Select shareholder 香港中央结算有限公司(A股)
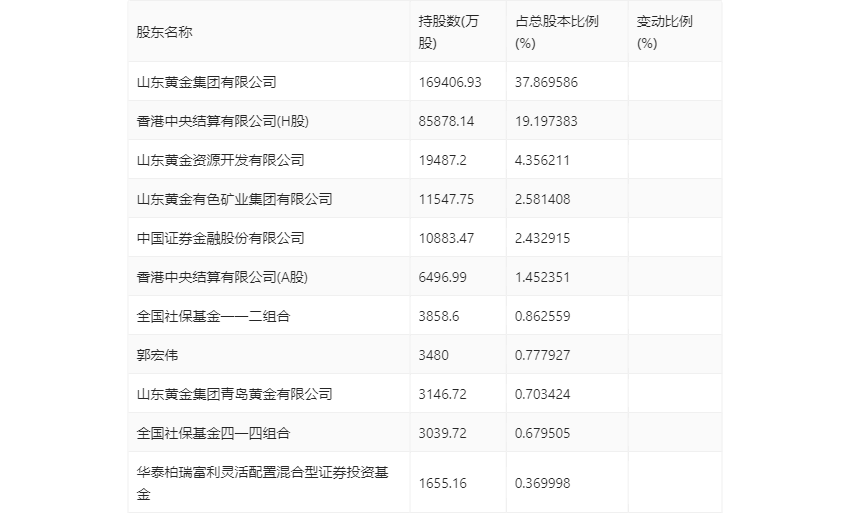Image resolution: width=850 pixels, height=513 pixels. pos(222,277)
